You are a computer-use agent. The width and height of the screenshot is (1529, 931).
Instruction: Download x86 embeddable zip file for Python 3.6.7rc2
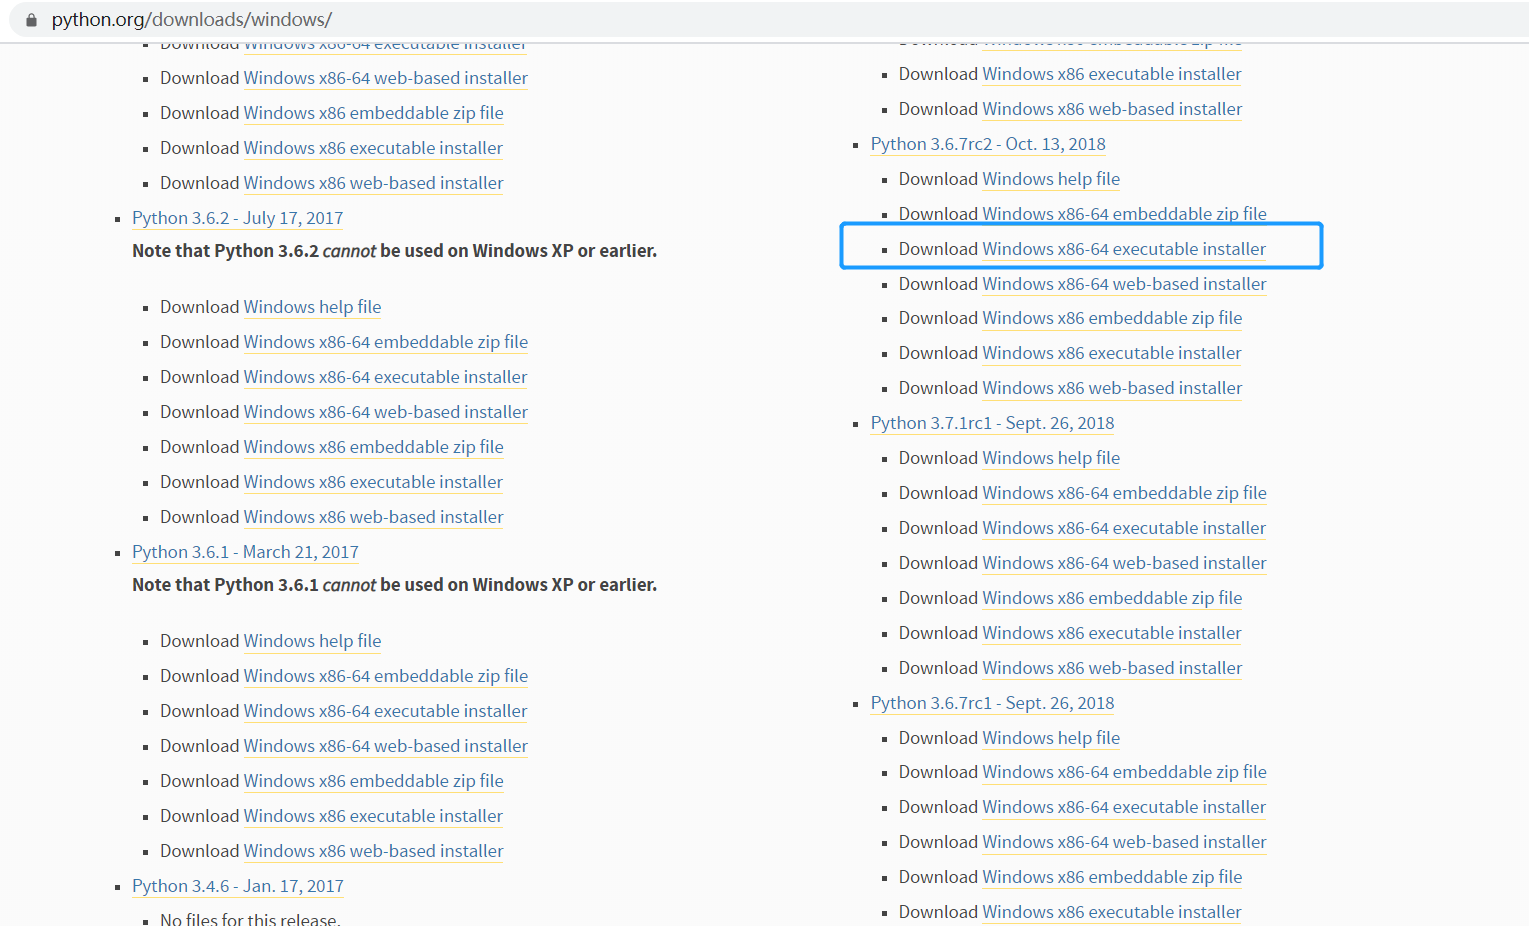[x=1113, y=318]
